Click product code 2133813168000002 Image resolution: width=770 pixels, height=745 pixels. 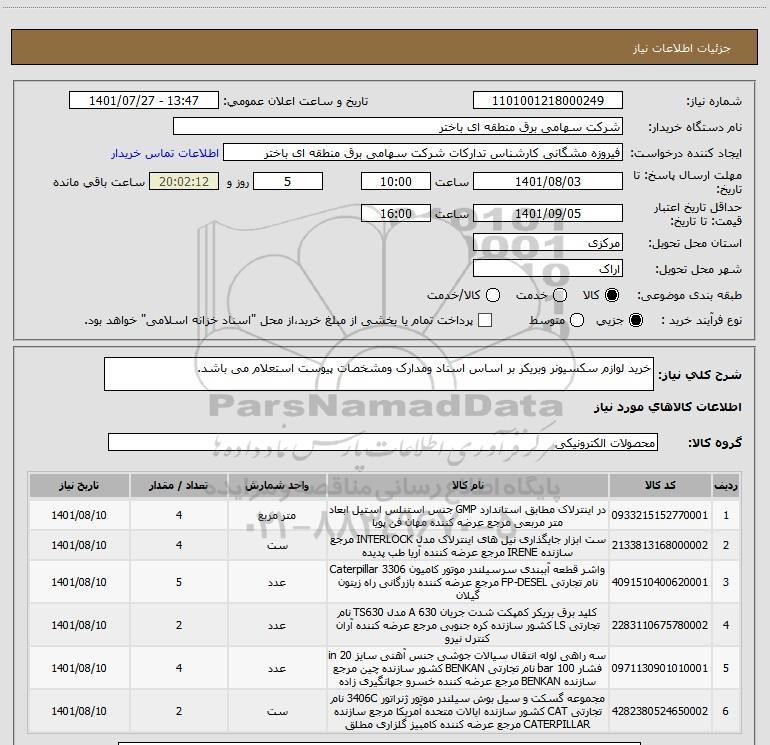(660, 545)
